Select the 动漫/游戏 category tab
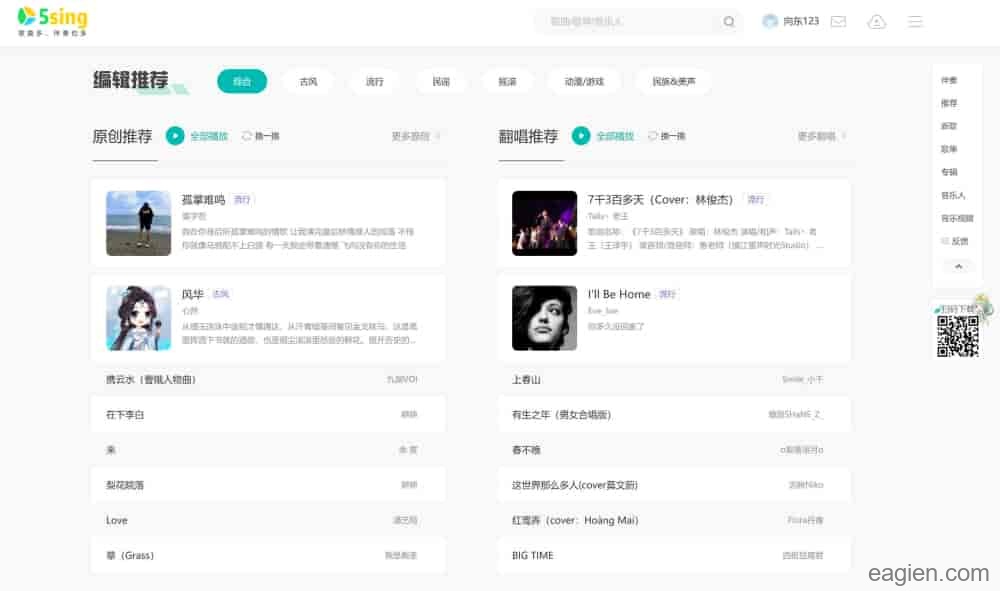1000x591 pixels. (584, 82)
